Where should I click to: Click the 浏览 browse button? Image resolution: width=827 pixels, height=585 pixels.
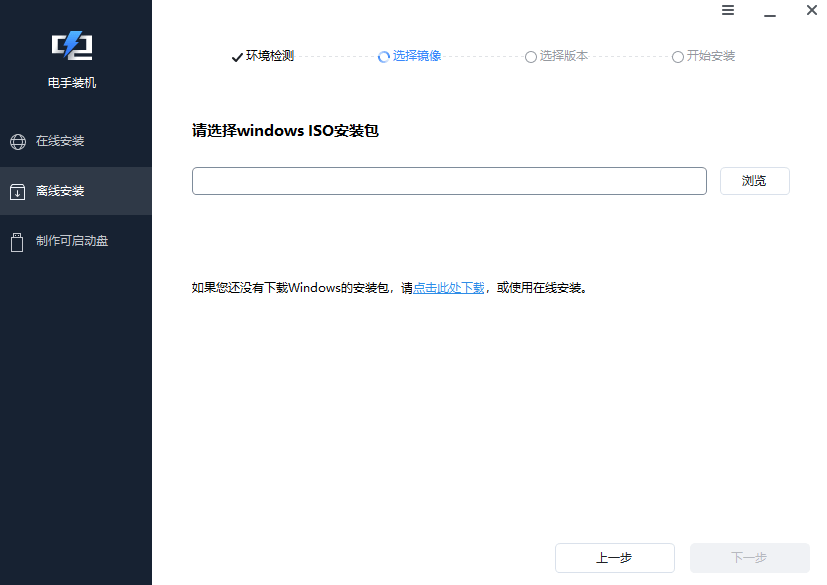pos(754,180)
